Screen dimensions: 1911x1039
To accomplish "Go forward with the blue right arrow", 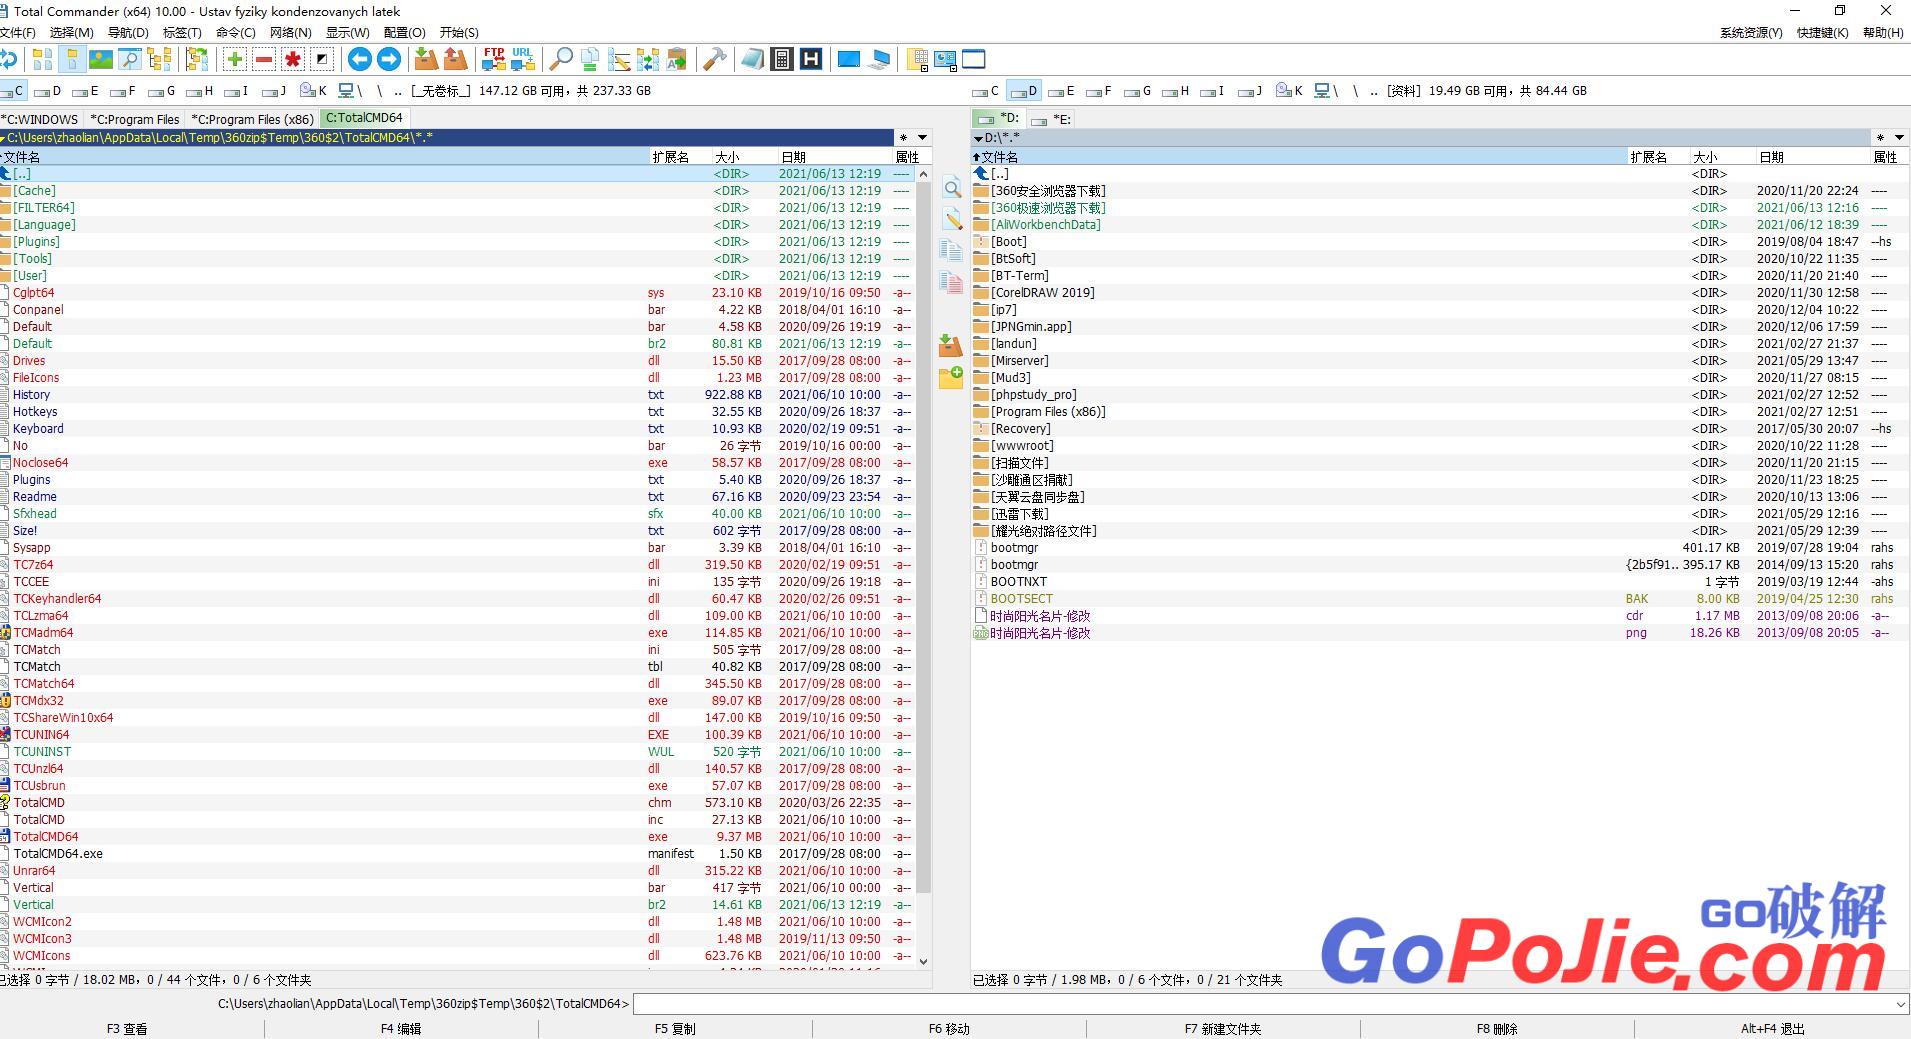I will [x=389, y=60].
